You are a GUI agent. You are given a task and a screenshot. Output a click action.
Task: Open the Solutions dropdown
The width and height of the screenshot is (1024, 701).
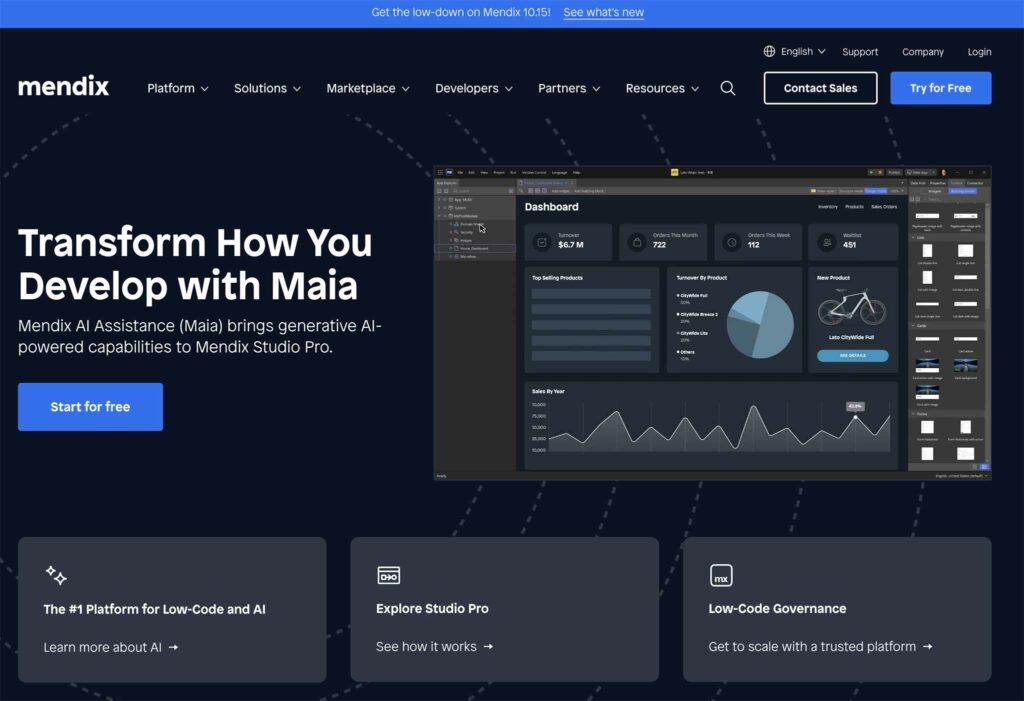click(x=267, y=88)
